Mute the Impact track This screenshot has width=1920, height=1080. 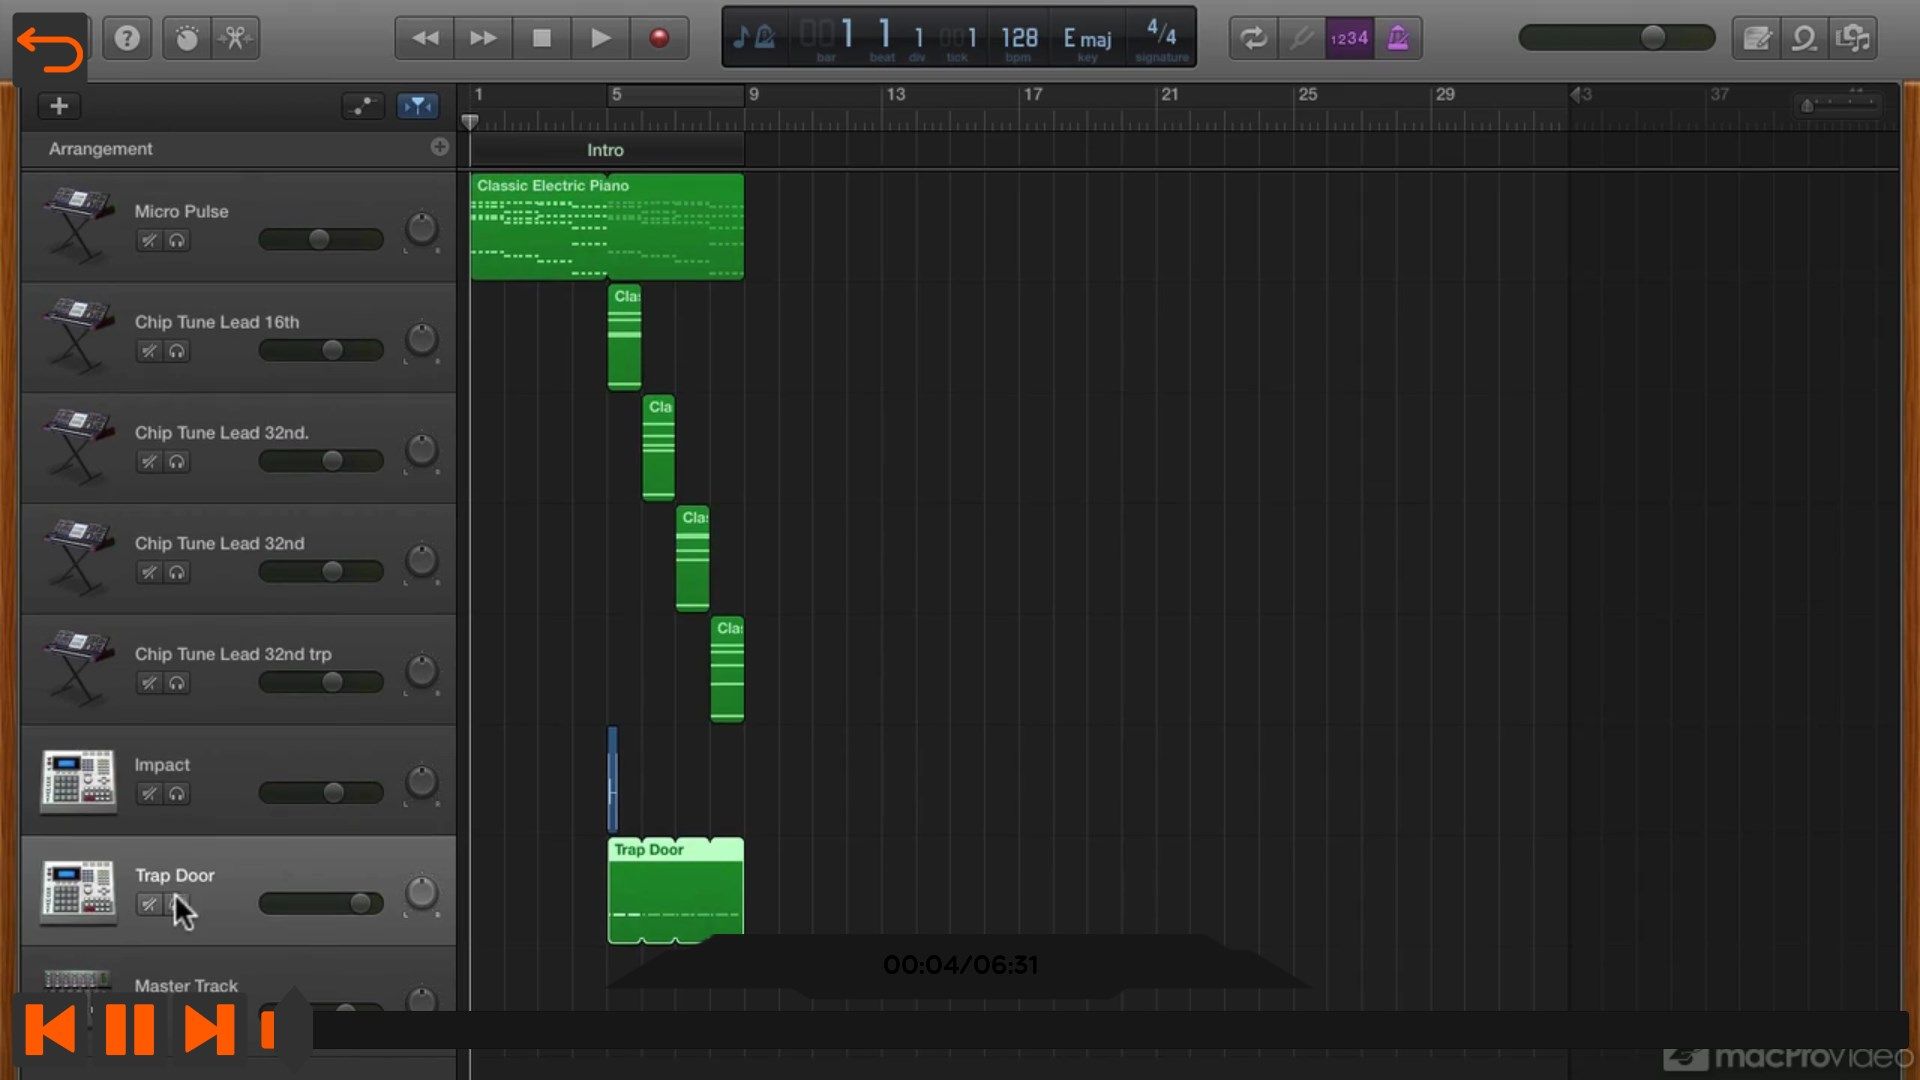(x=149, y=794)
